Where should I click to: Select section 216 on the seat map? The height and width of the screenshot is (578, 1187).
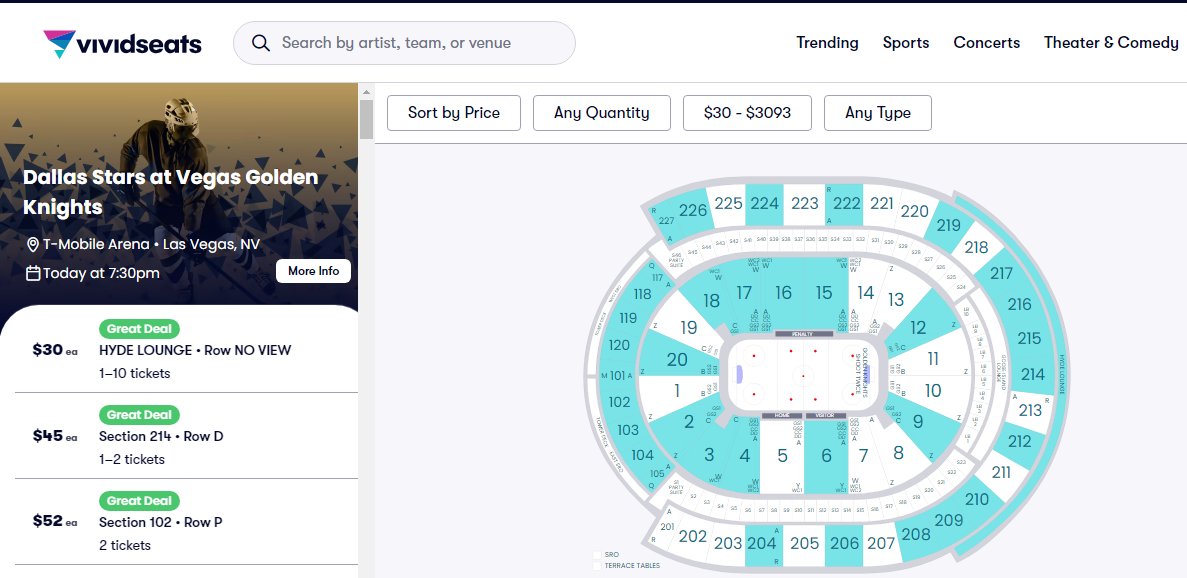click(x=1019, y=305)
